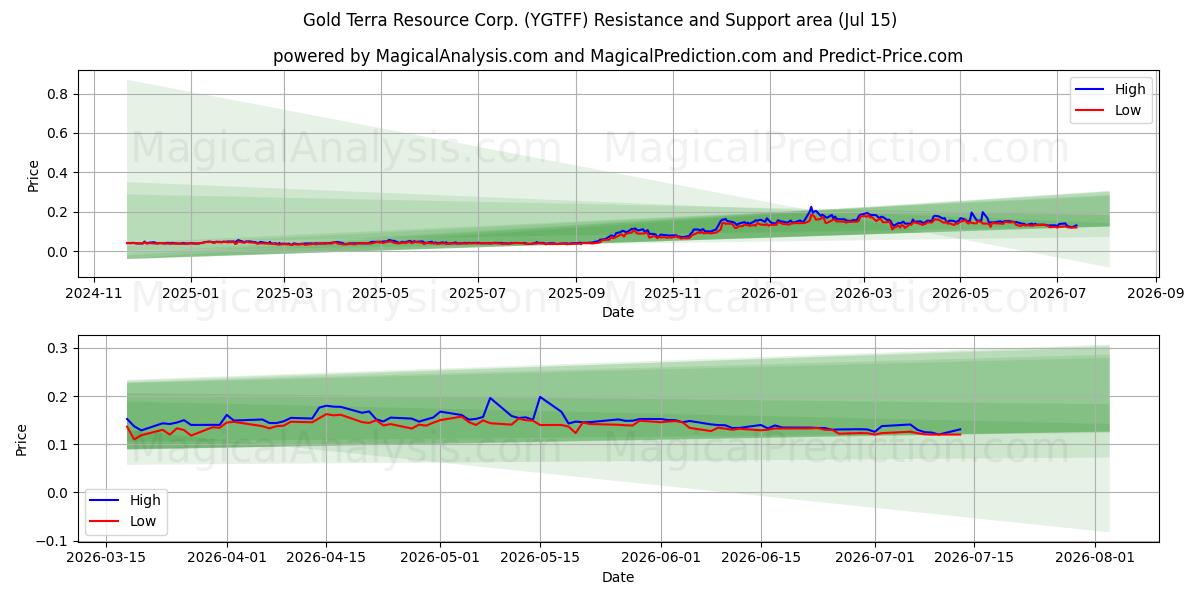
Task: Click bottom chart x-axis label '2026-08-01'
Action: pos(1095,558)
